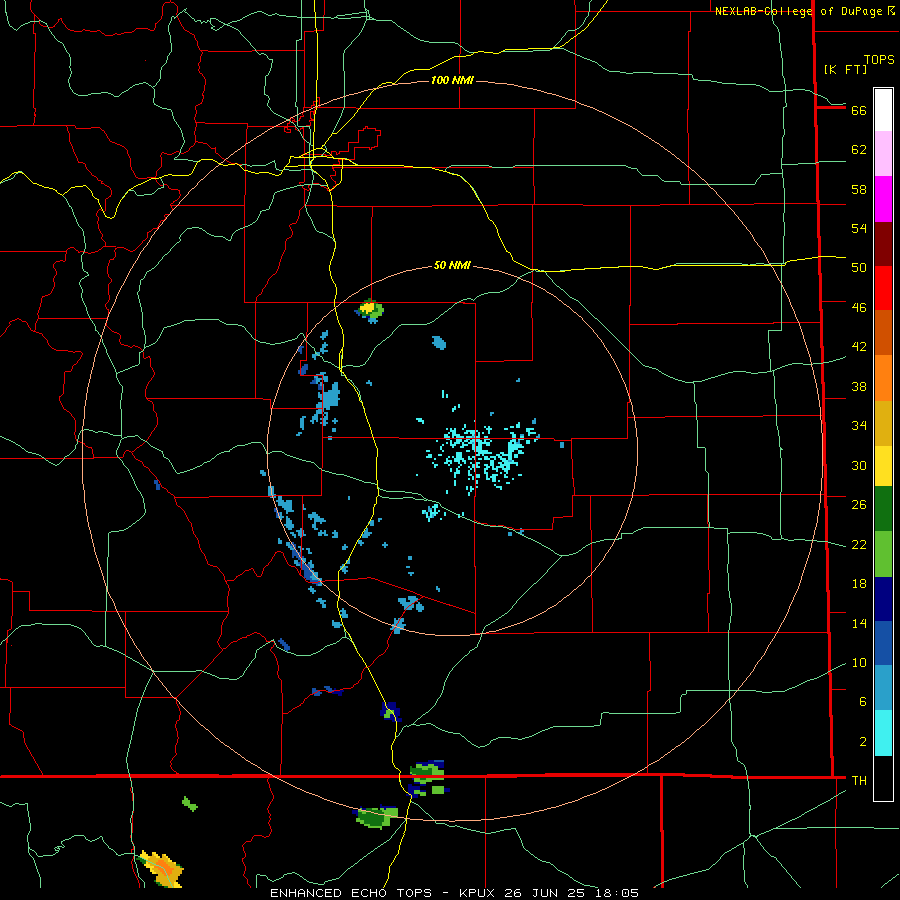Image resolution: width=900 pixels, height=900 pixels.
Task: Click the 'ENHANCED ECHO TOPS' caption text
Action: pos(351,893)
